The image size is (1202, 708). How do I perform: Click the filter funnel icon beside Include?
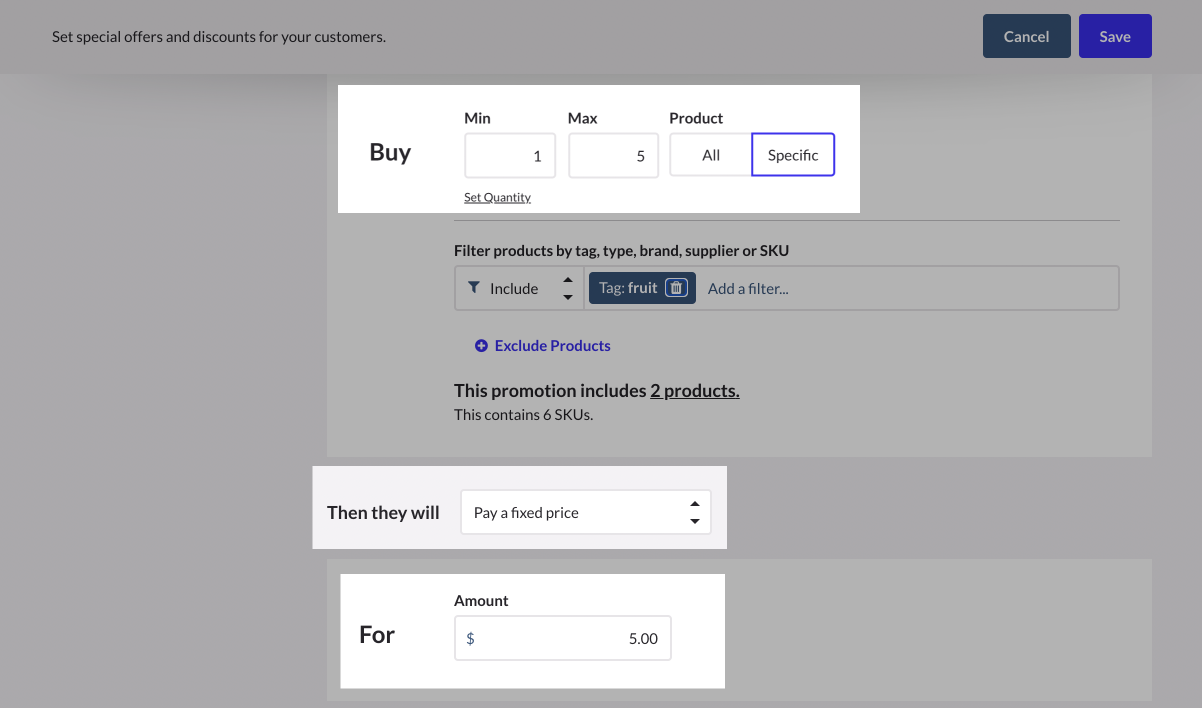tap(474, 287)
